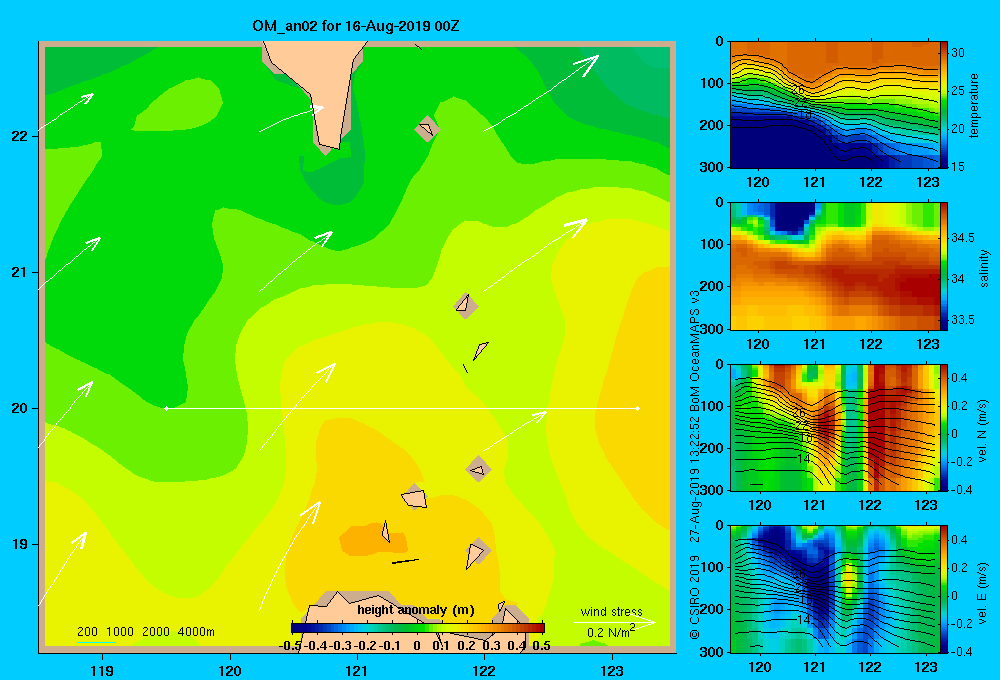Click the vertical "temperature" axis label

click(974, 105)
